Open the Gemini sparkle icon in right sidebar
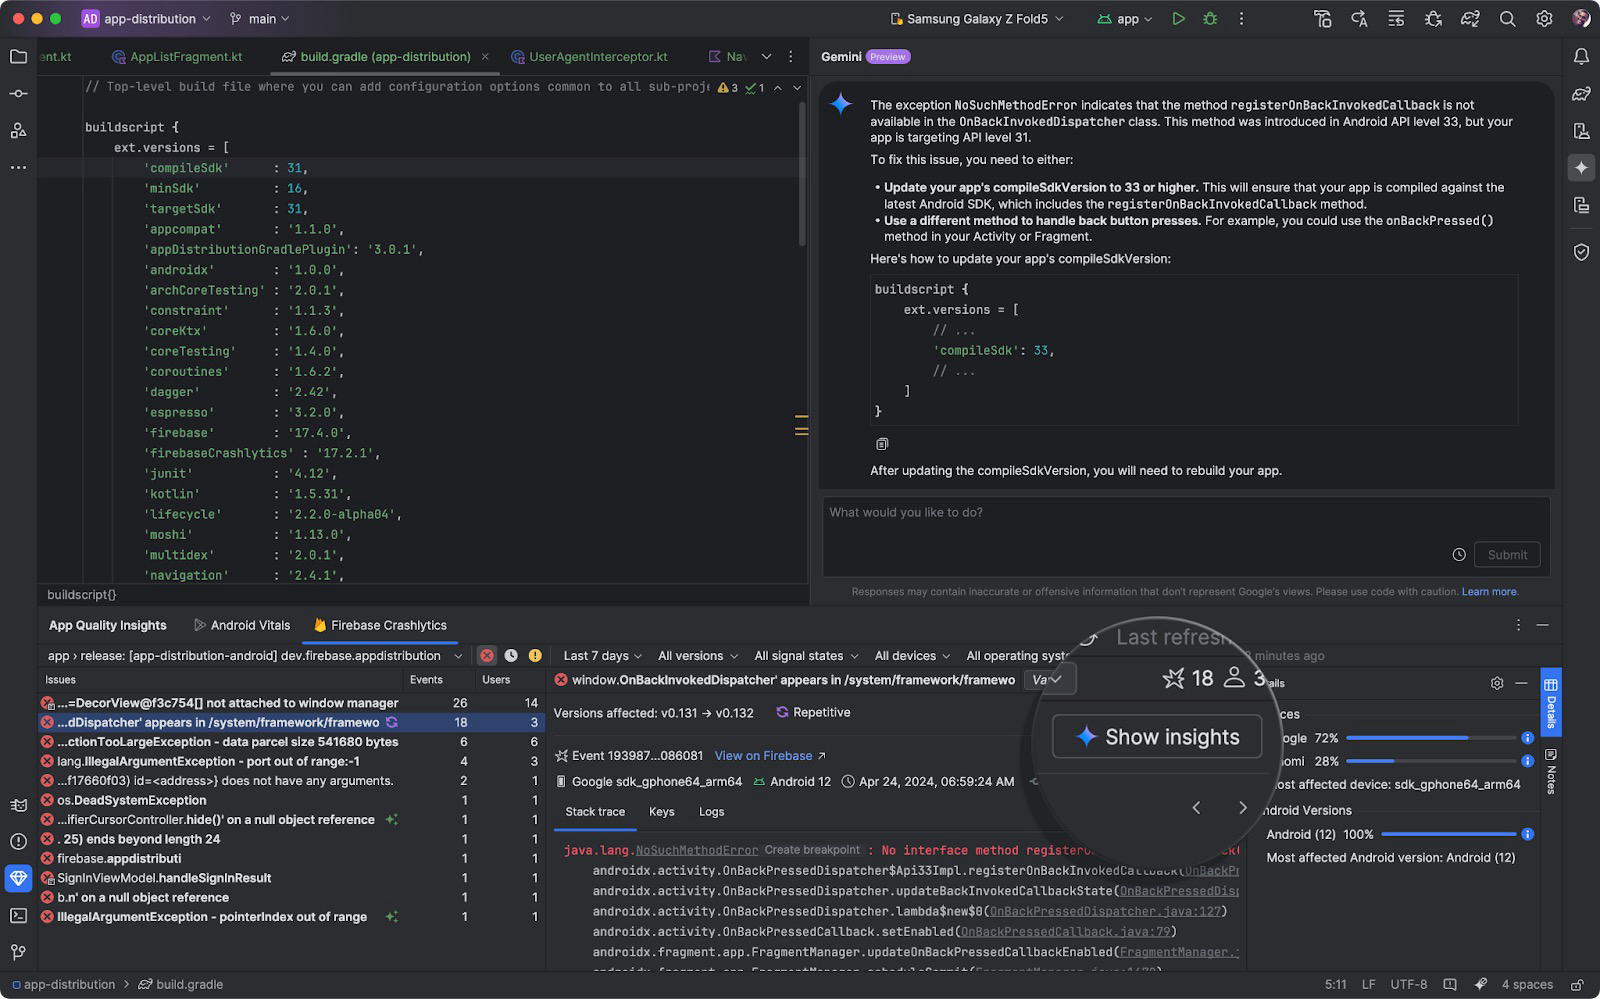The height and width of the screenshot is (999, 1600). pos(1581,168)
